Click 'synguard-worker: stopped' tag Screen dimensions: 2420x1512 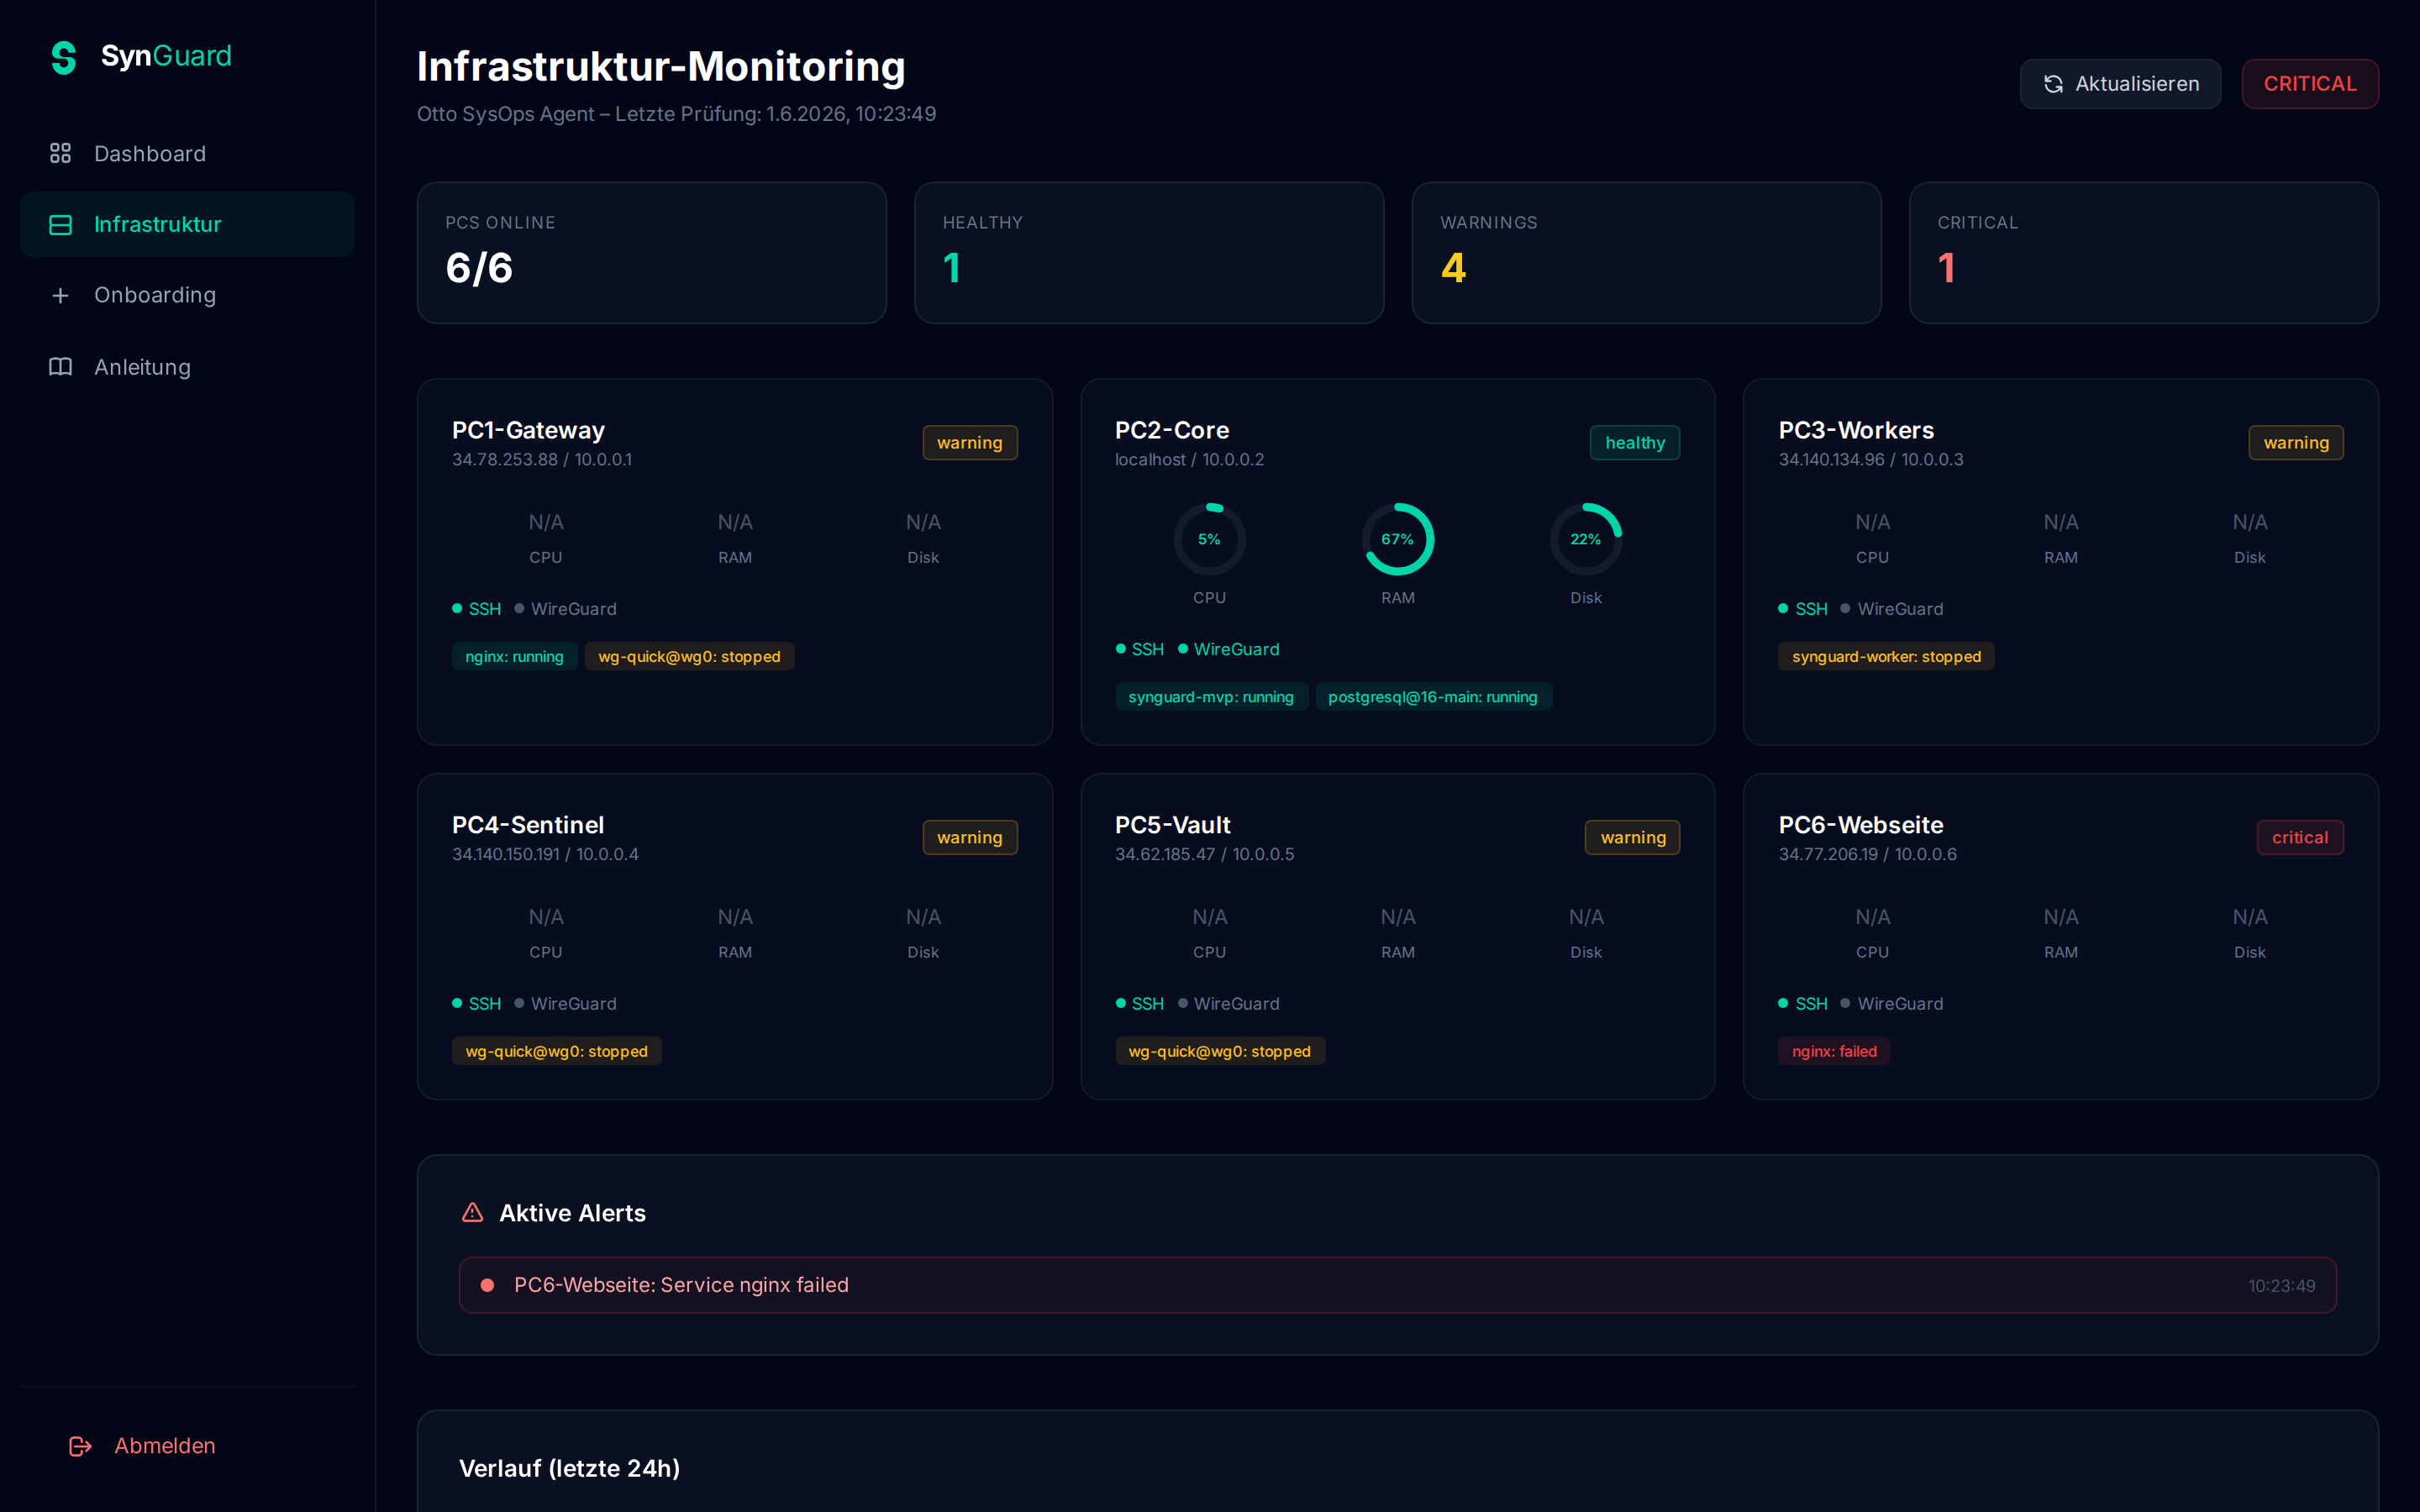click(1886, 657)
